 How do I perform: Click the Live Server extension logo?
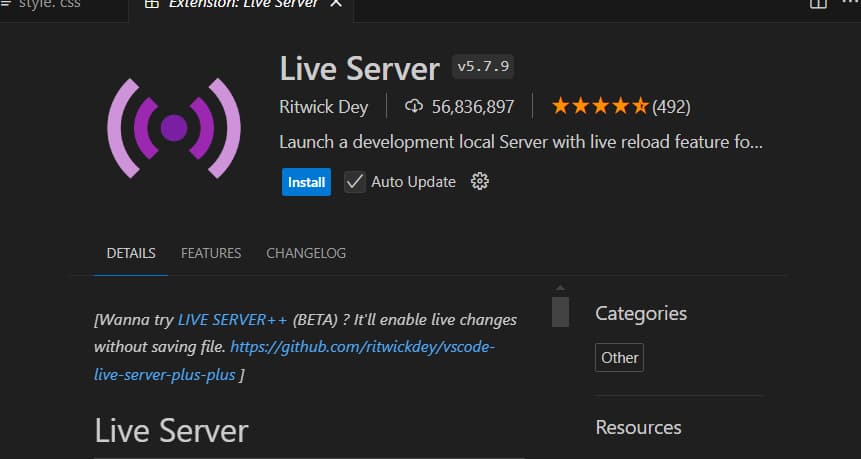tap(174, 128)
